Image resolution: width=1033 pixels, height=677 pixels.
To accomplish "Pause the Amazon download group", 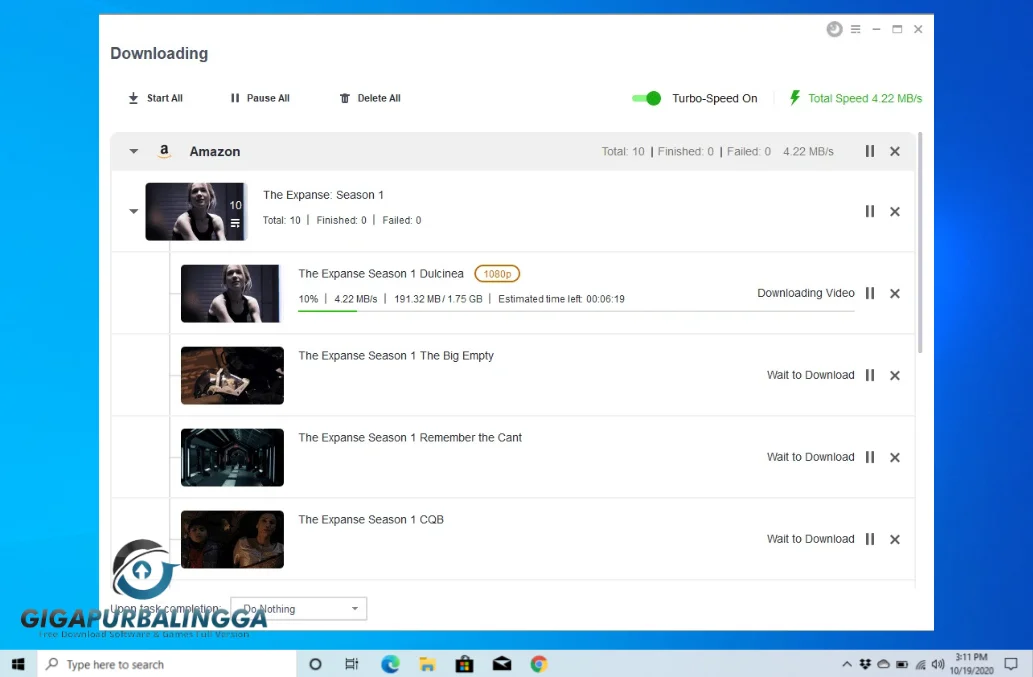I will [x=869, y=152].
